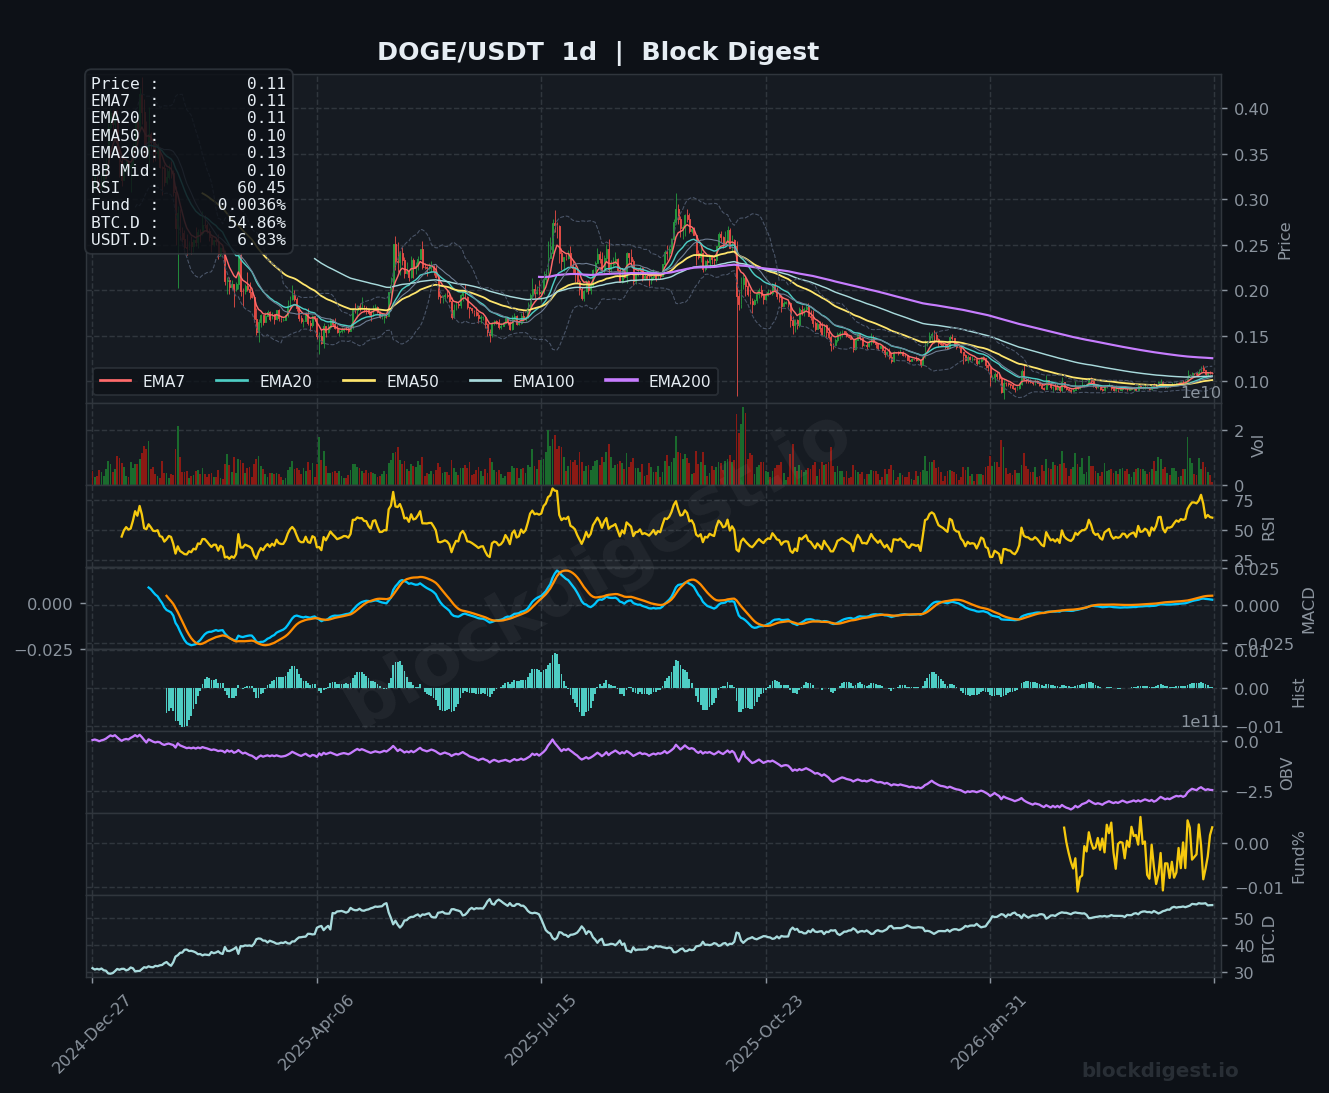Click the 1e11 scale label above OBV
1329x1093 pixels.
tap(1201, 722)
